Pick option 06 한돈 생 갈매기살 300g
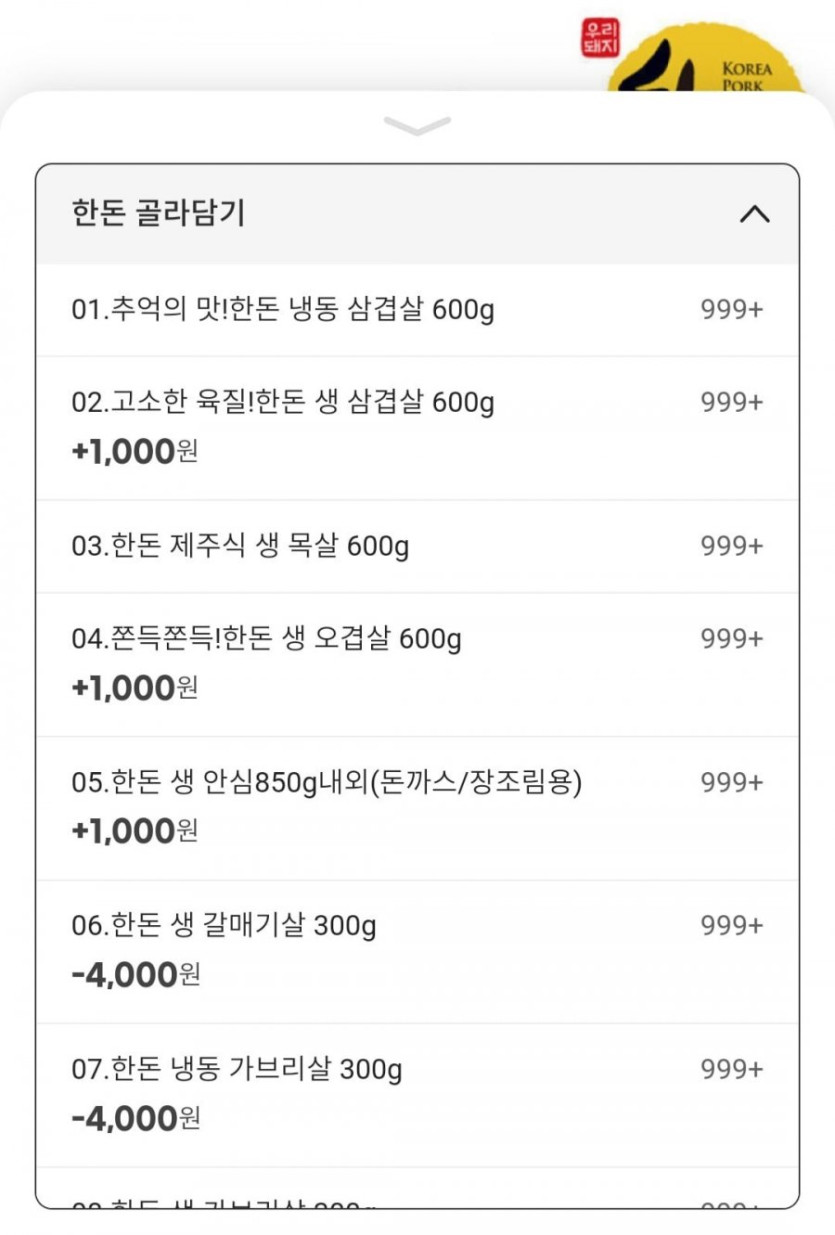 224,926
